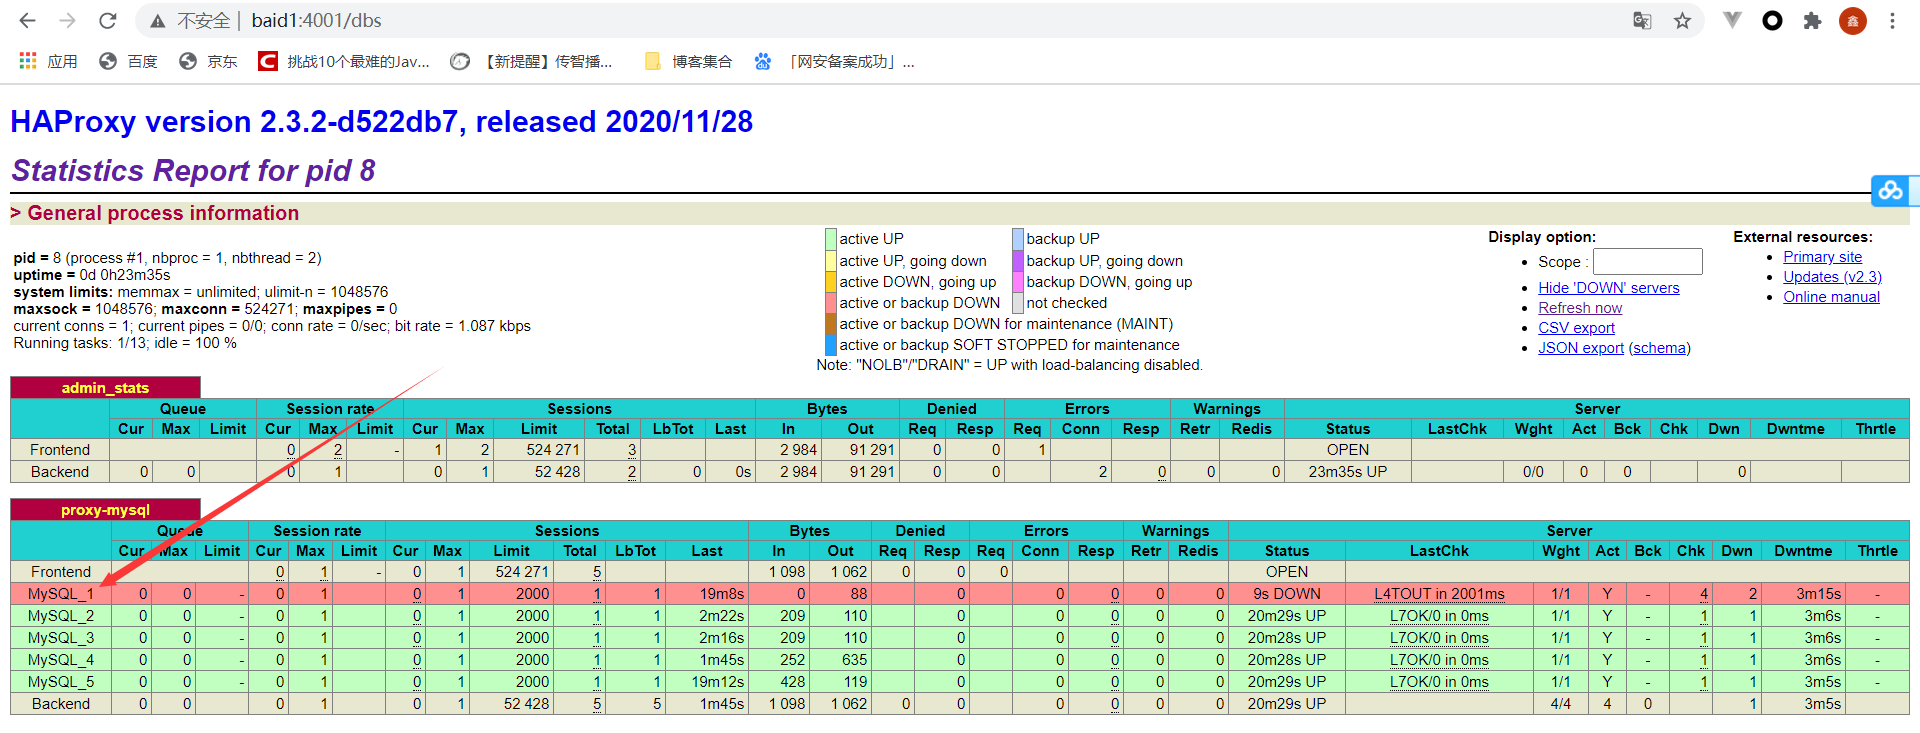
Task: Open the user profile avatar
Action: [x=1852, y=21]
